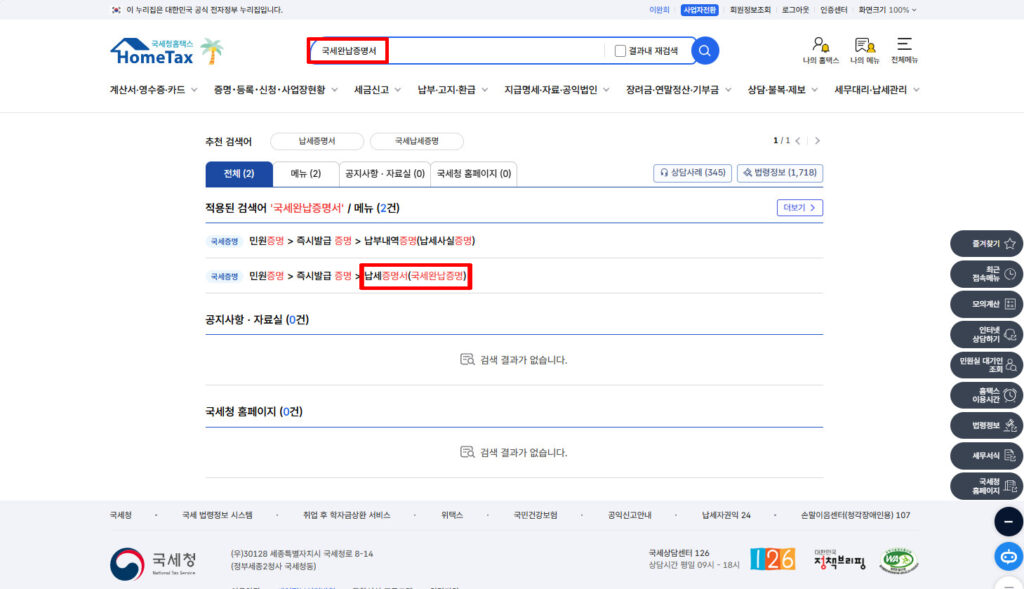Open 나의 메뉴 icon

coord(865,50)
